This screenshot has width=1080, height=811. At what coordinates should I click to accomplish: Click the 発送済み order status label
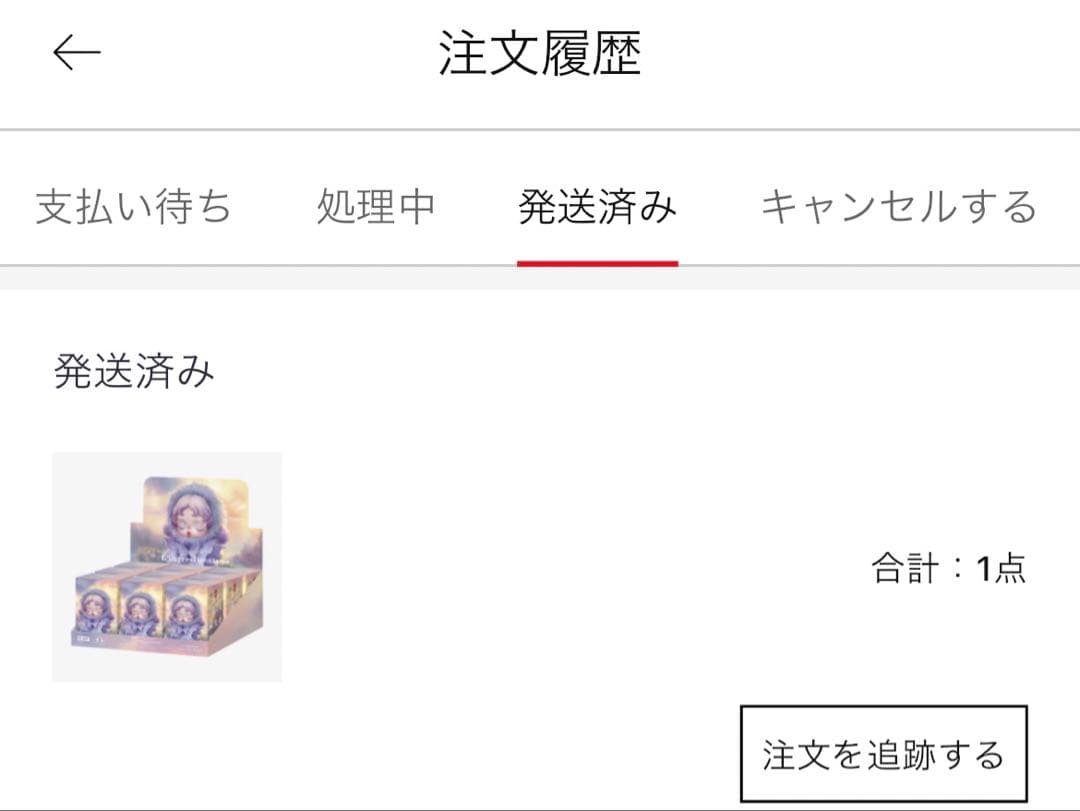134,371
